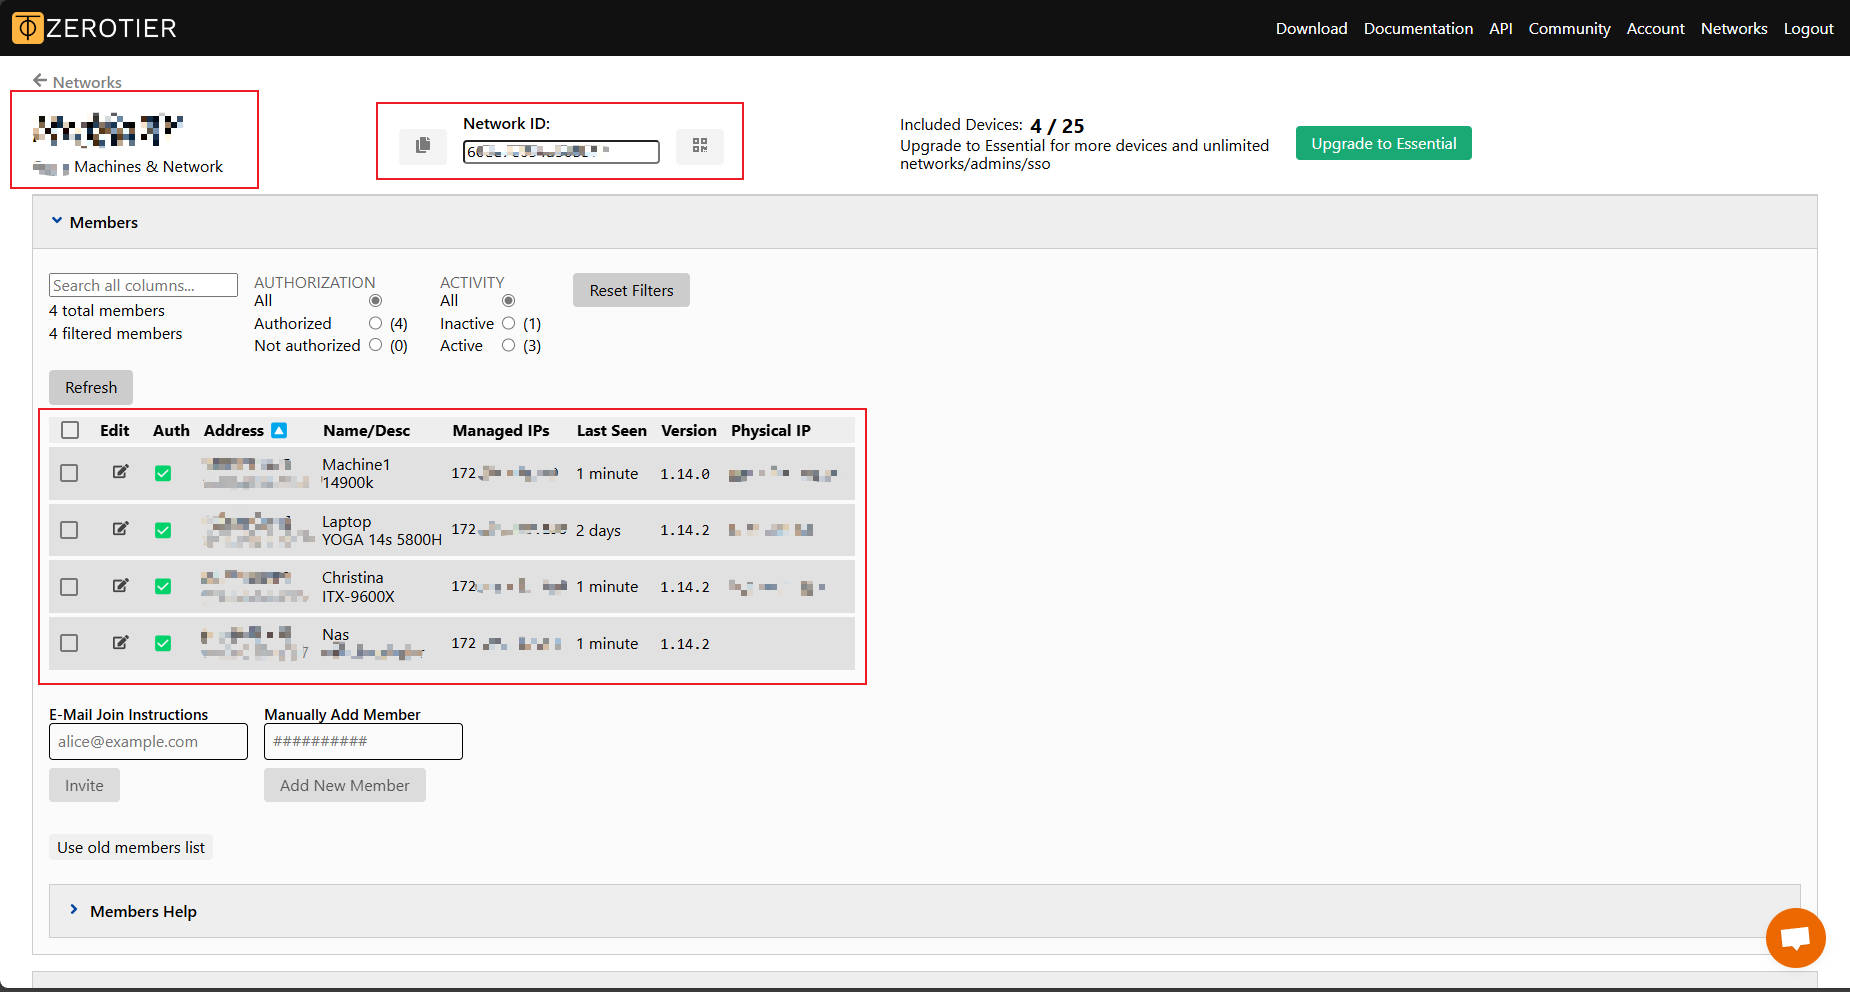Click the ZeroTier logo icon

[x=26, y=27]
